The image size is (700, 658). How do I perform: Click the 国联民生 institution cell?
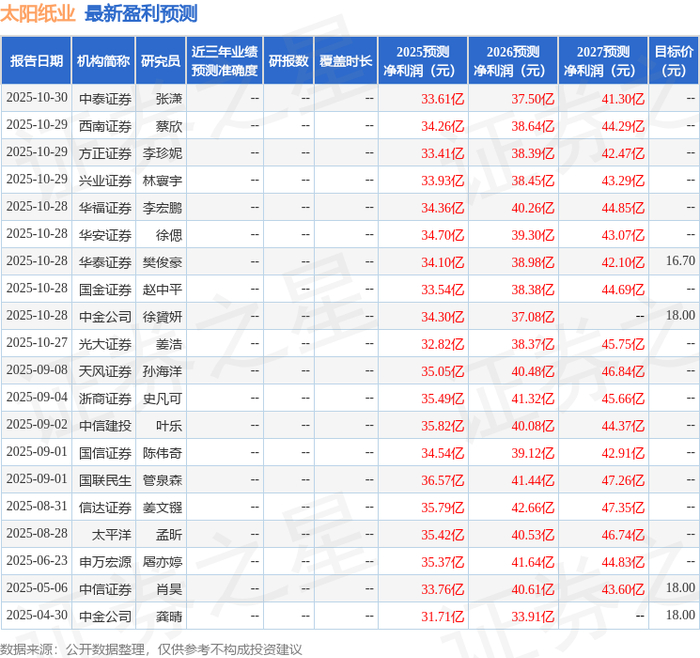(x=105, y=480)
